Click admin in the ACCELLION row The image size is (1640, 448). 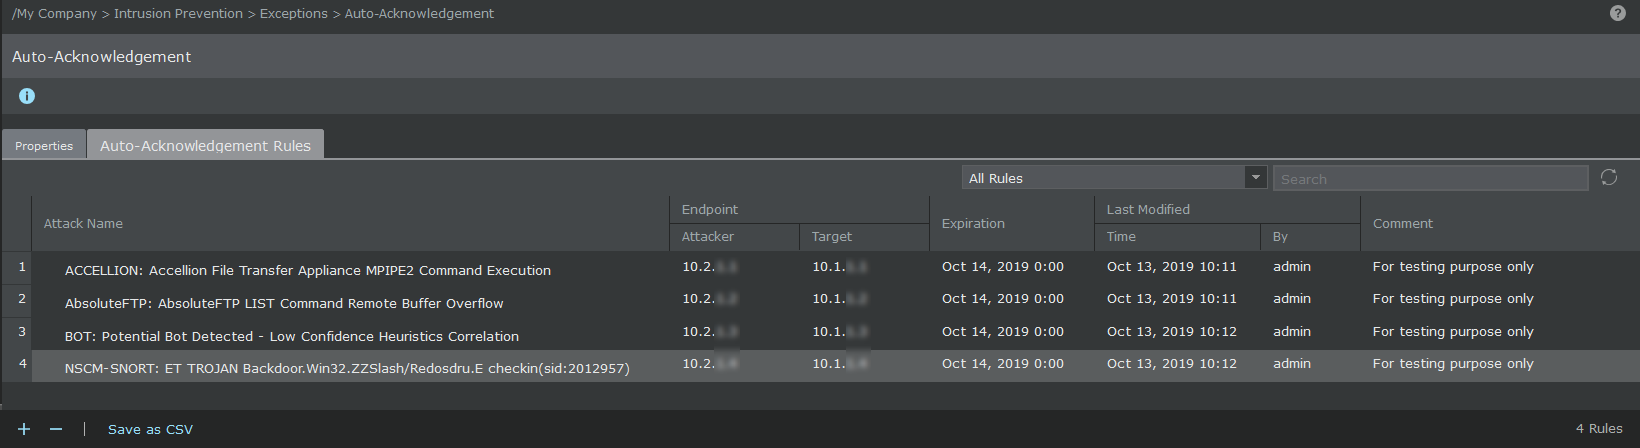coord(1292,266)
